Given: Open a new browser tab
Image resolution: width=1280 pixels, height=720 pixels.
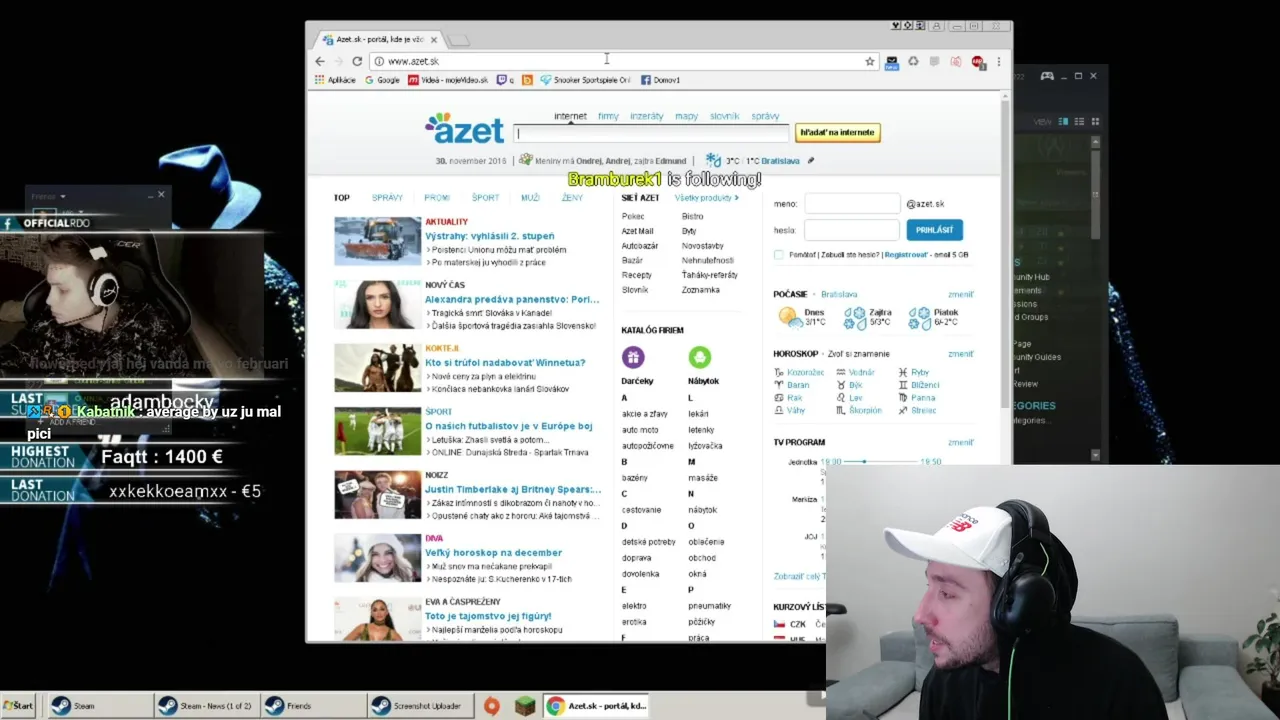Looking at the screenshot, I should tap(458, 40).
